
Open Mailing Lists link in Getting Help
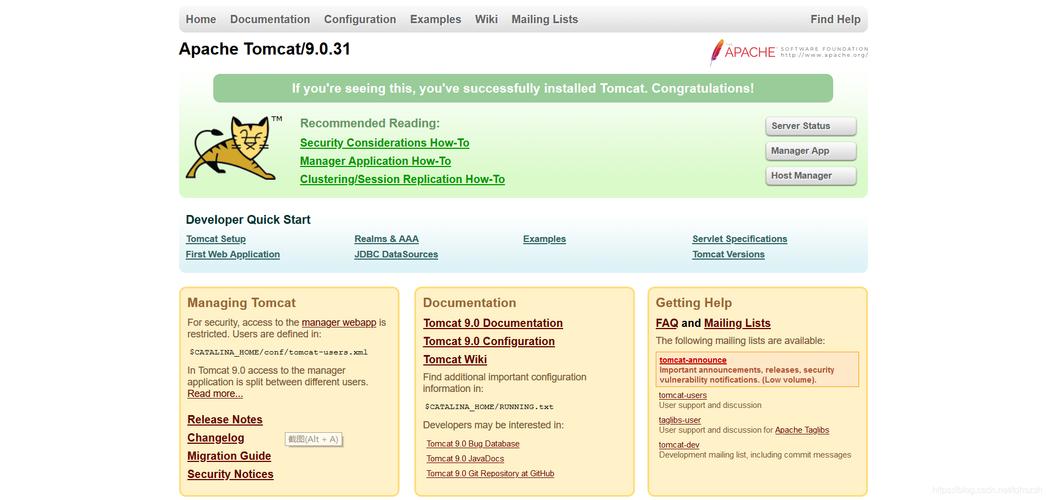pos(737,323)
